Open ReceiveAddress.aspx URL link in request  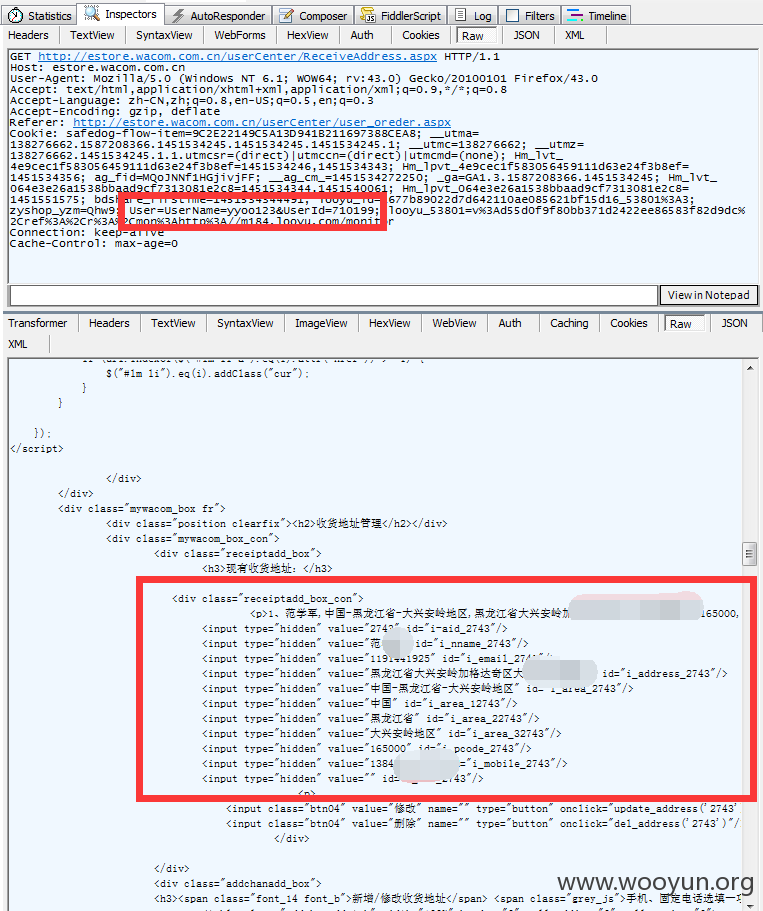[237, 56]
